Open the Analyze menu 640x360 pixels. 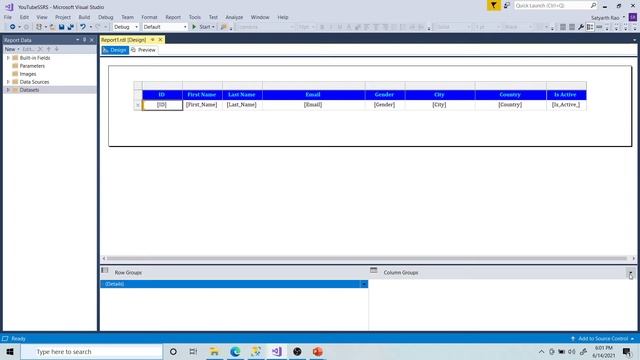(x=234, y=17)
